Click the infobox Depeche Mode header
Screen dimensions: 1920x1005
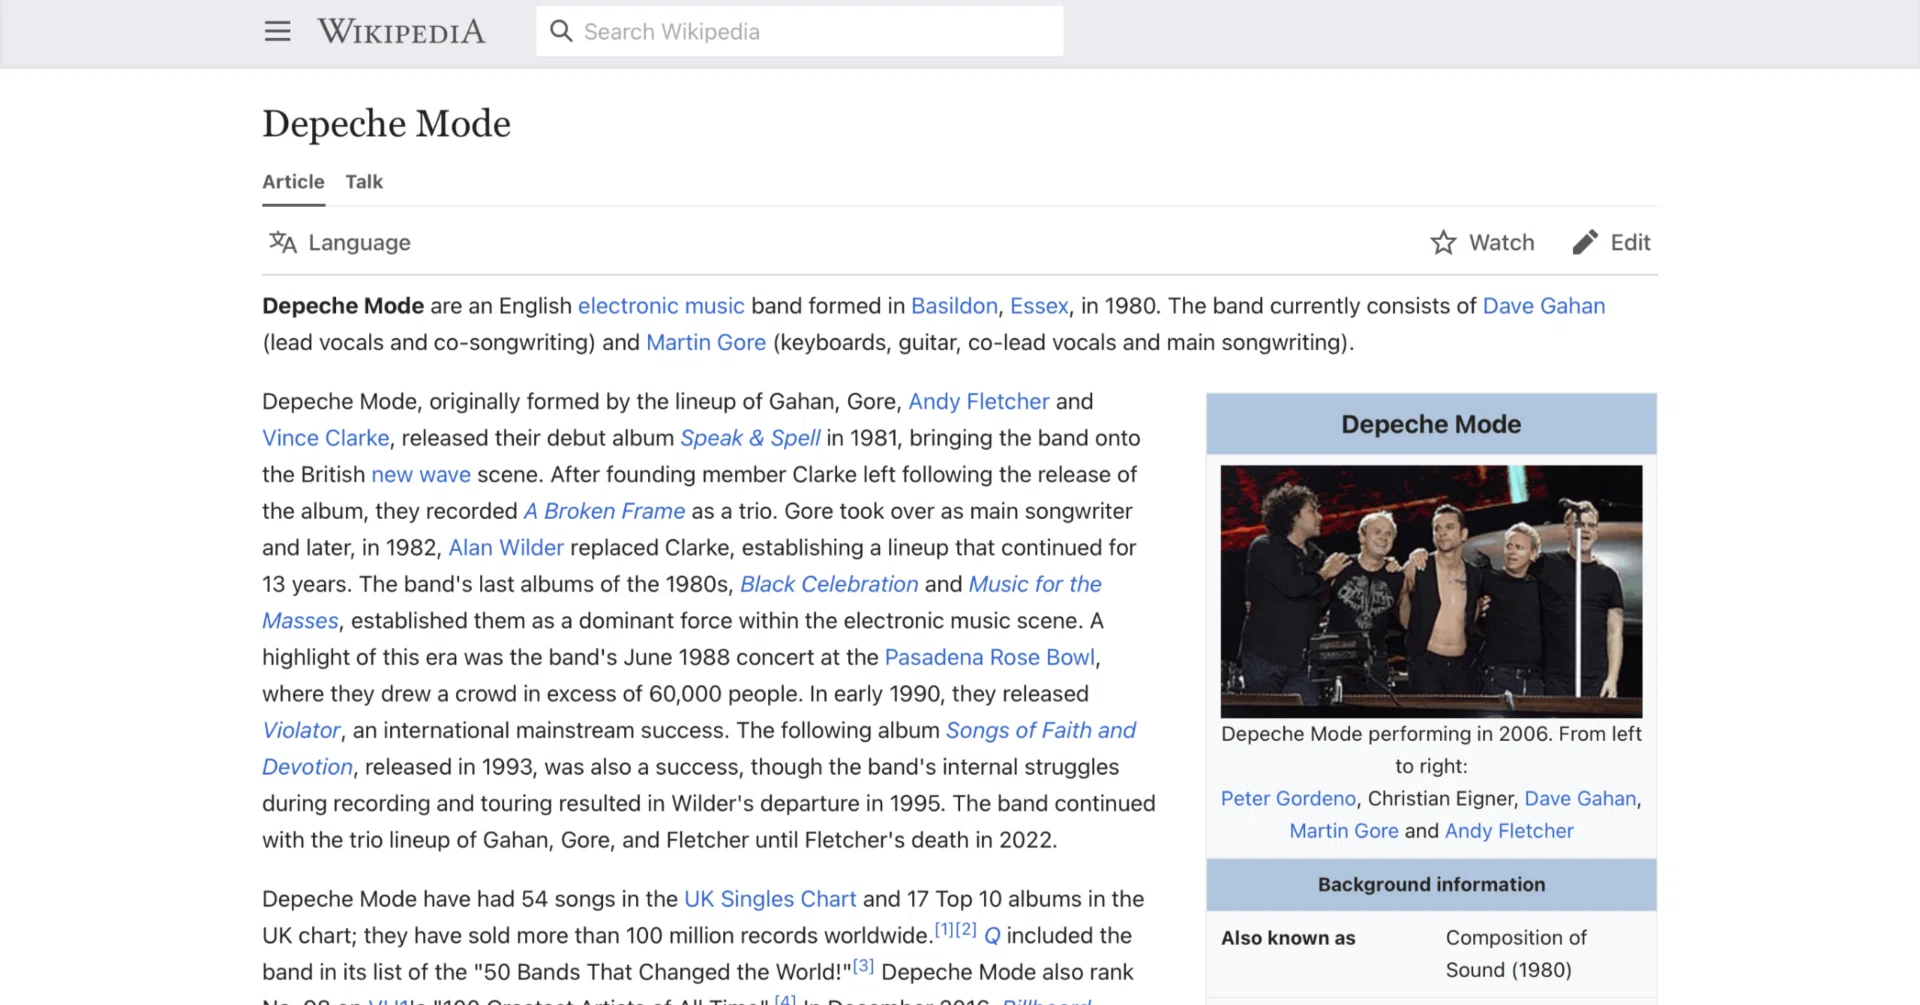point(1431,424)
